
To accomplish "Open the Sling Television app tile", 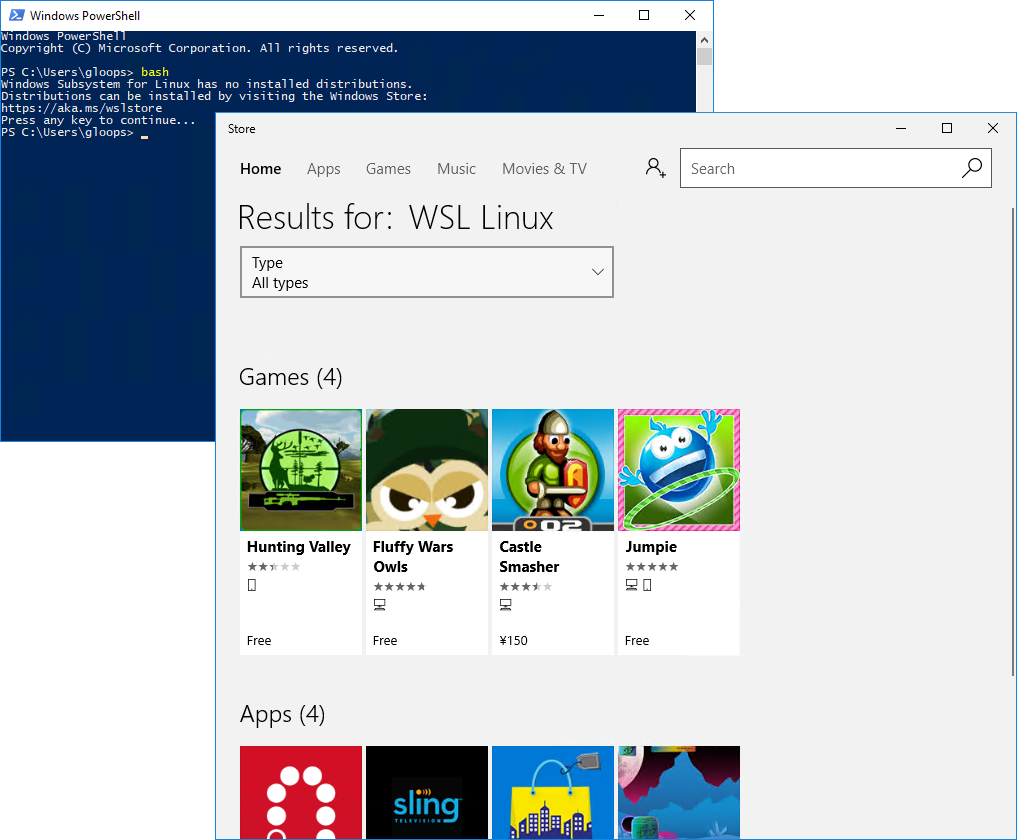I will point(427,793).
